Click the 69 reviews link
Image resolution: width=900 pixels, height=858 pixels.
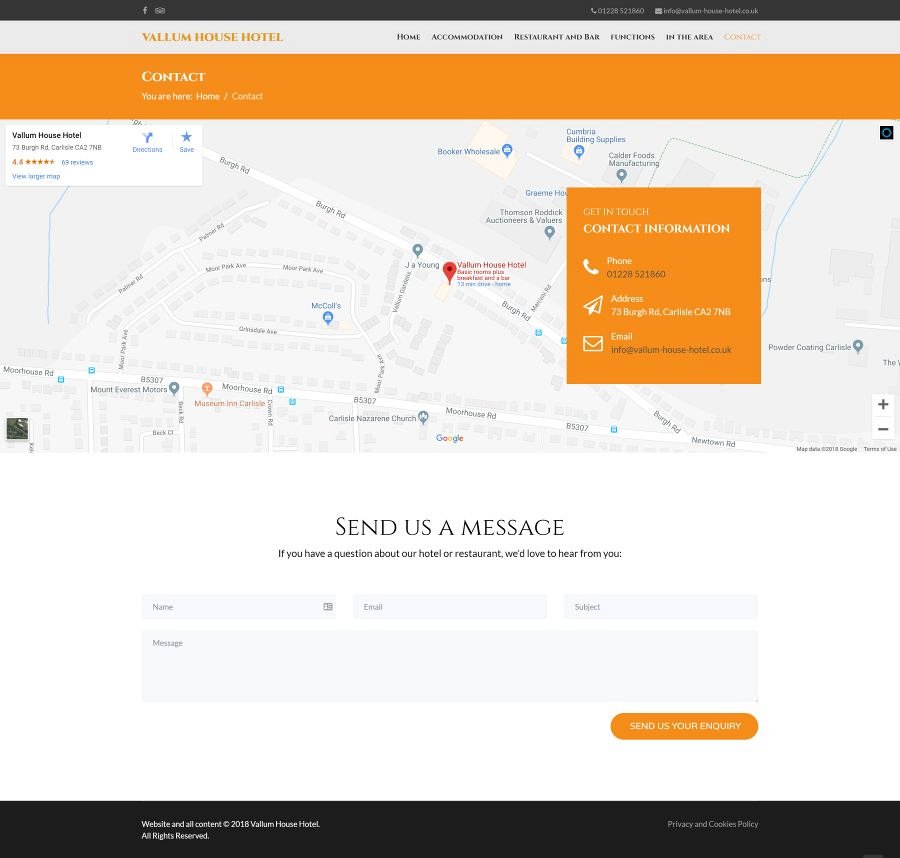[x=77, y=162]
